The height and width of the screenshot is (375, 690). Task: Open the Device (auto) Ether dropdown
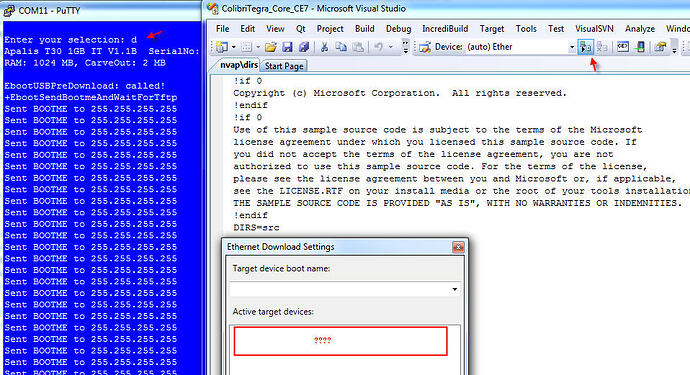572,47
